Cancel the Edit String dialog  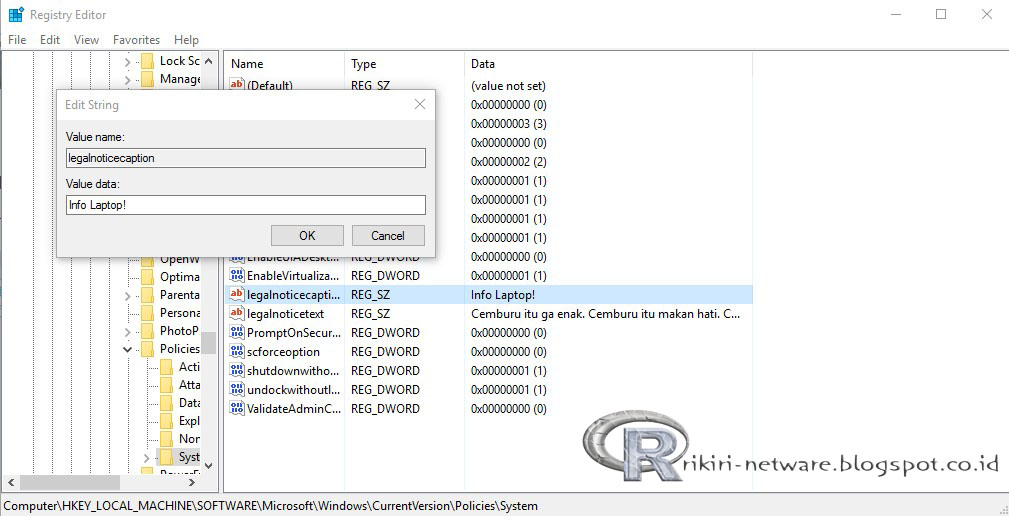pos(388,235)
